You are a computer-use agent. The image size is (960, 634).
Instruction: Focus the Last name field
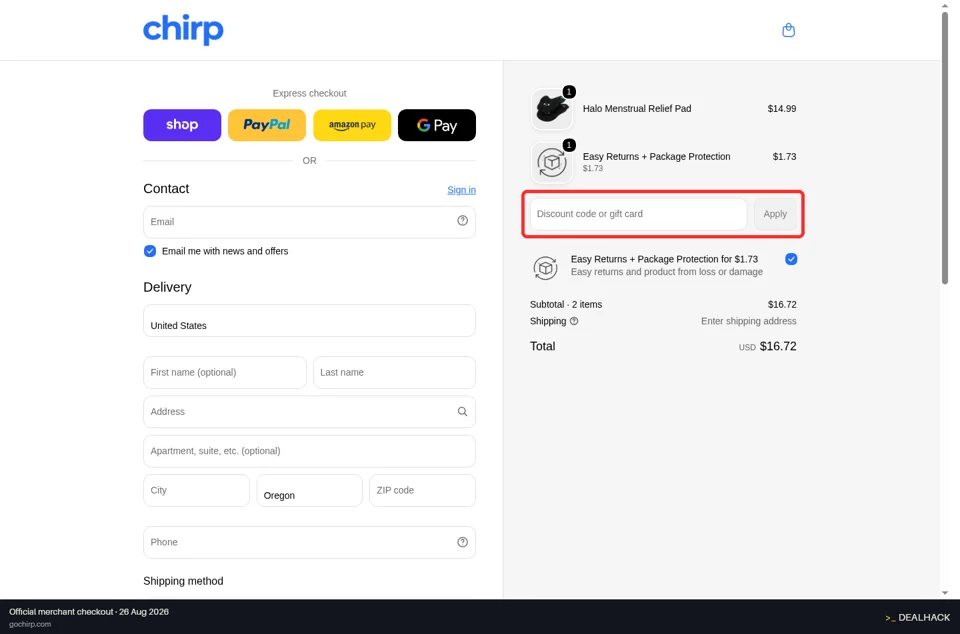[394, 372]
